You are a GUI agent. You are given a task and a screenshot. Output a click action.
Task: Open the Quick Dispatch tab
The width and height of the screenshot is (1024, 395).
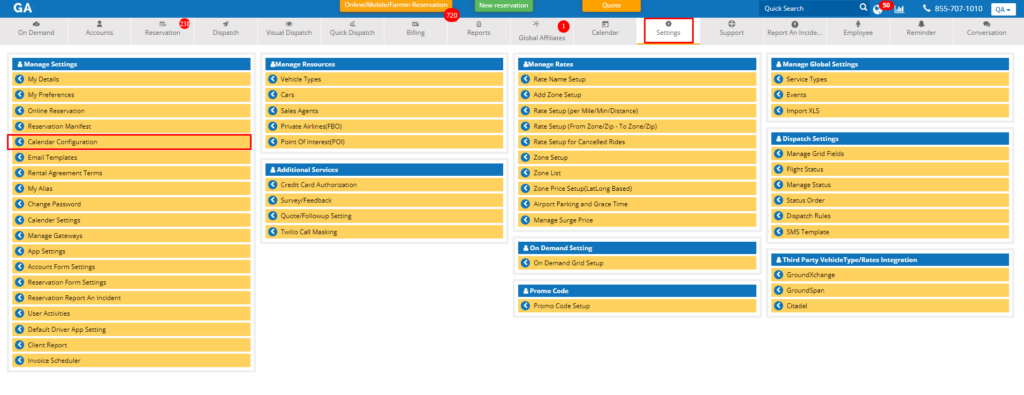tap(353, 31)
